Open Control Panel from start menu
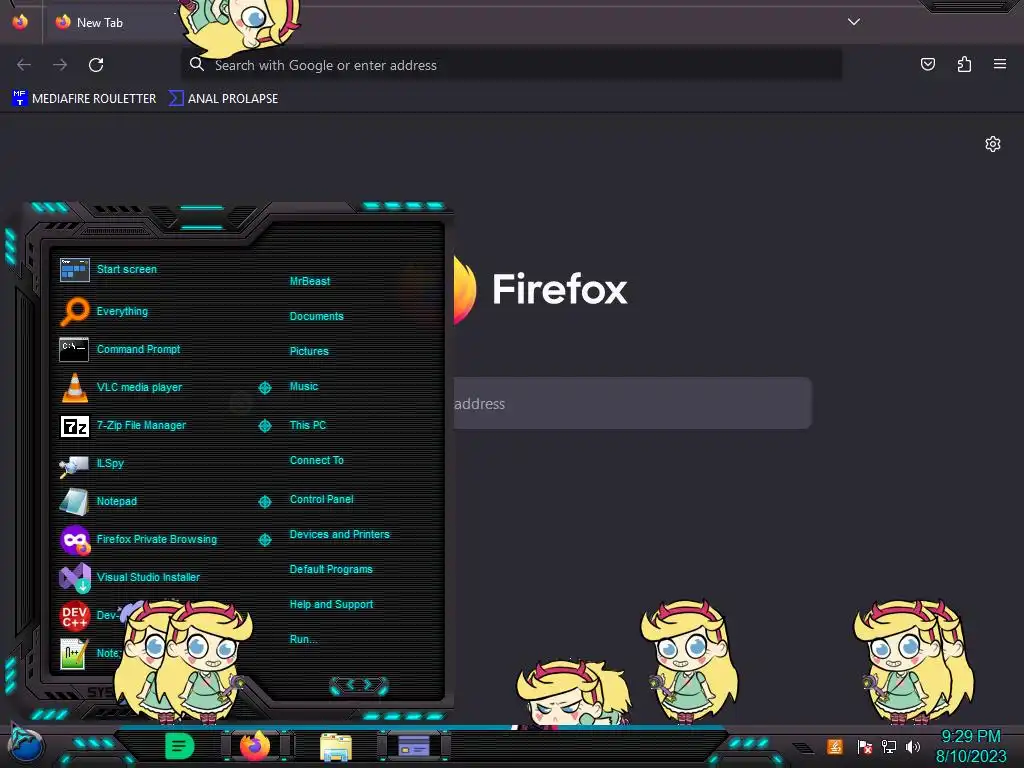 [321, 500]
